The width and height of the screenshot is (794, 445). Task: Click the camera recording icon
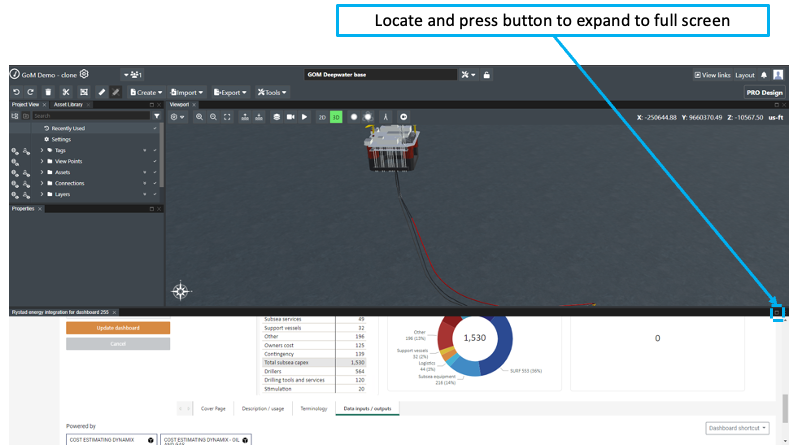click(291, 117)
